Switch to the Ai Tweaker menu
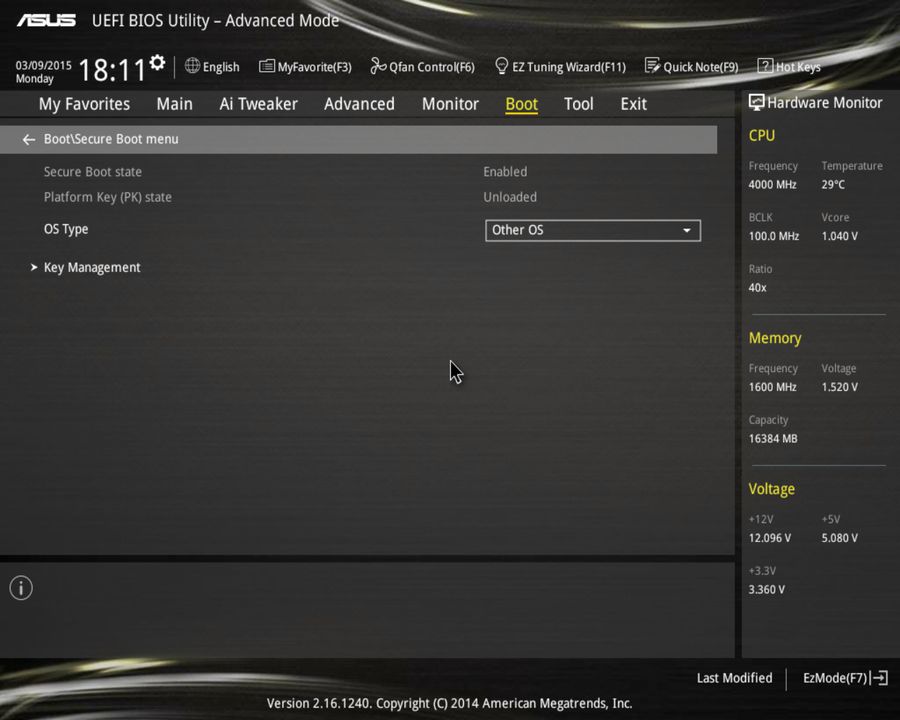Screen dimensions: 900x720 tap(258, 103)
